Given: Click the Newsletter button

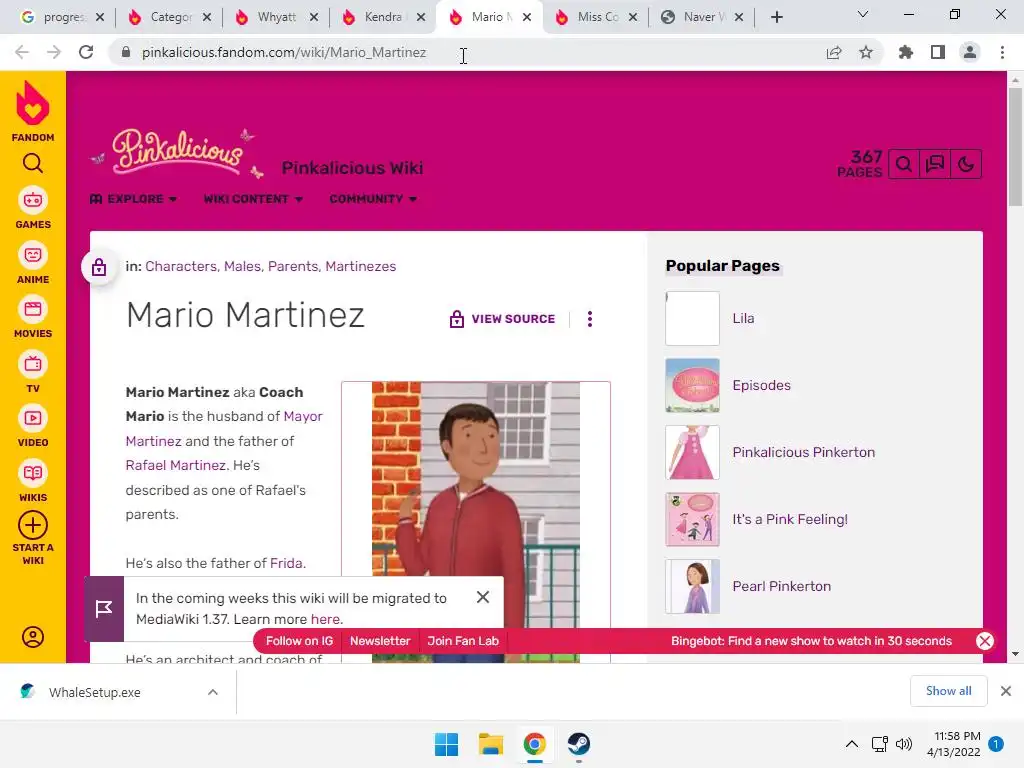Looking at the screenshot, I should [380, 641].
